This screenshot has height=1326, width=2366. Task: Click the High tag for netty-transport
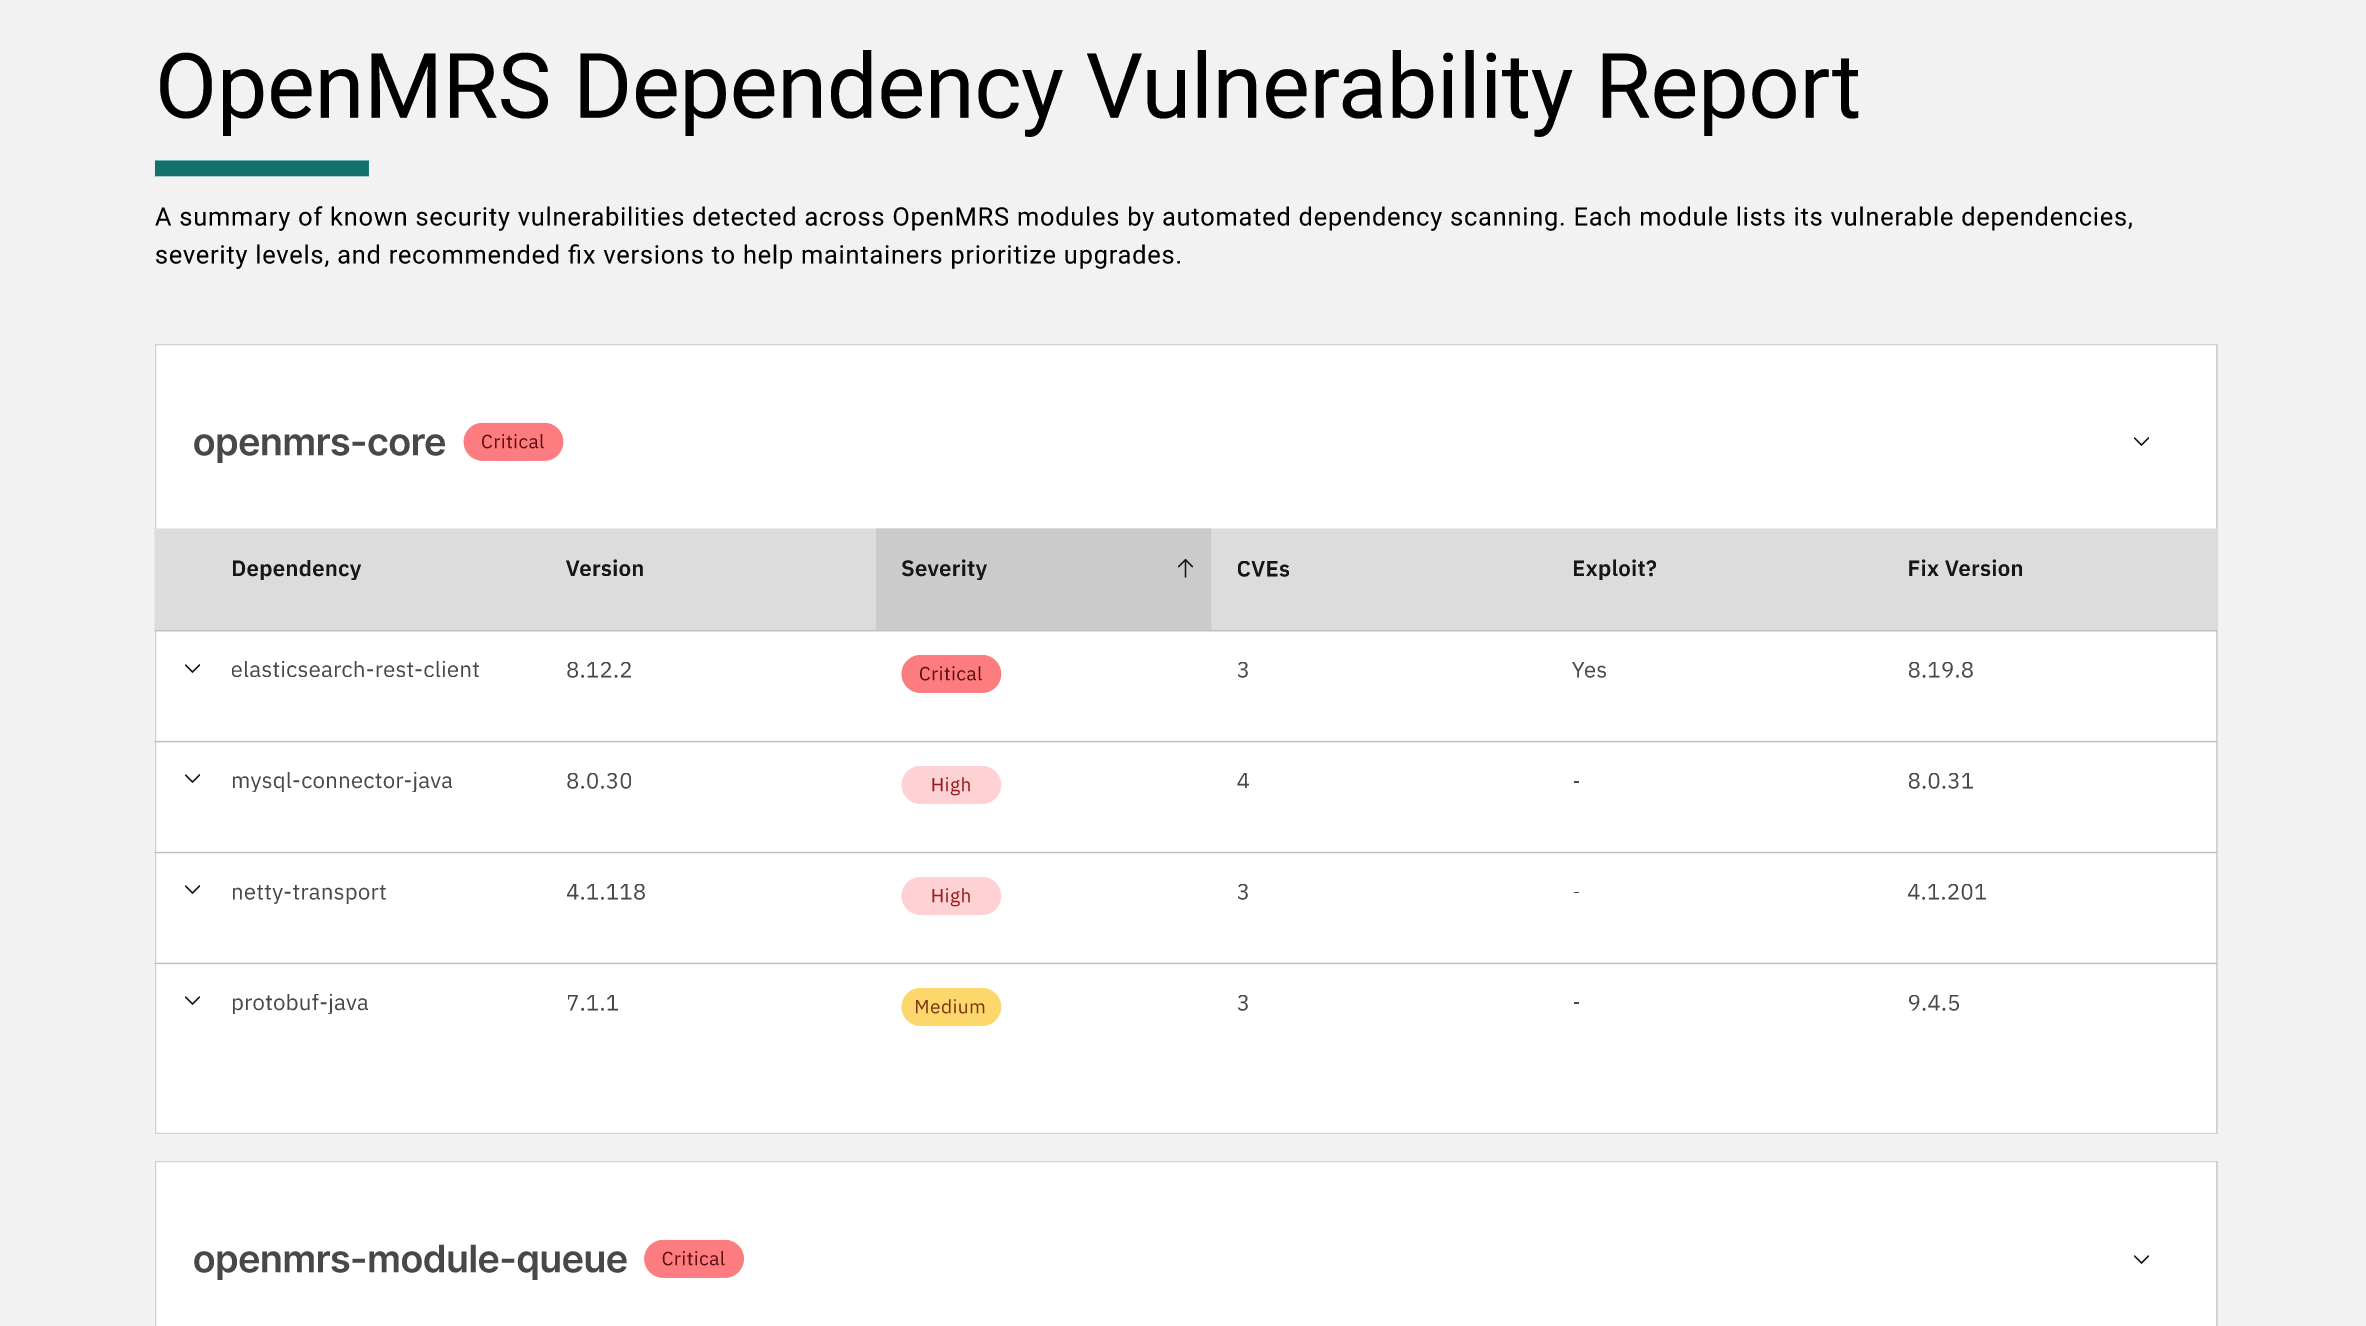(950, 896)
